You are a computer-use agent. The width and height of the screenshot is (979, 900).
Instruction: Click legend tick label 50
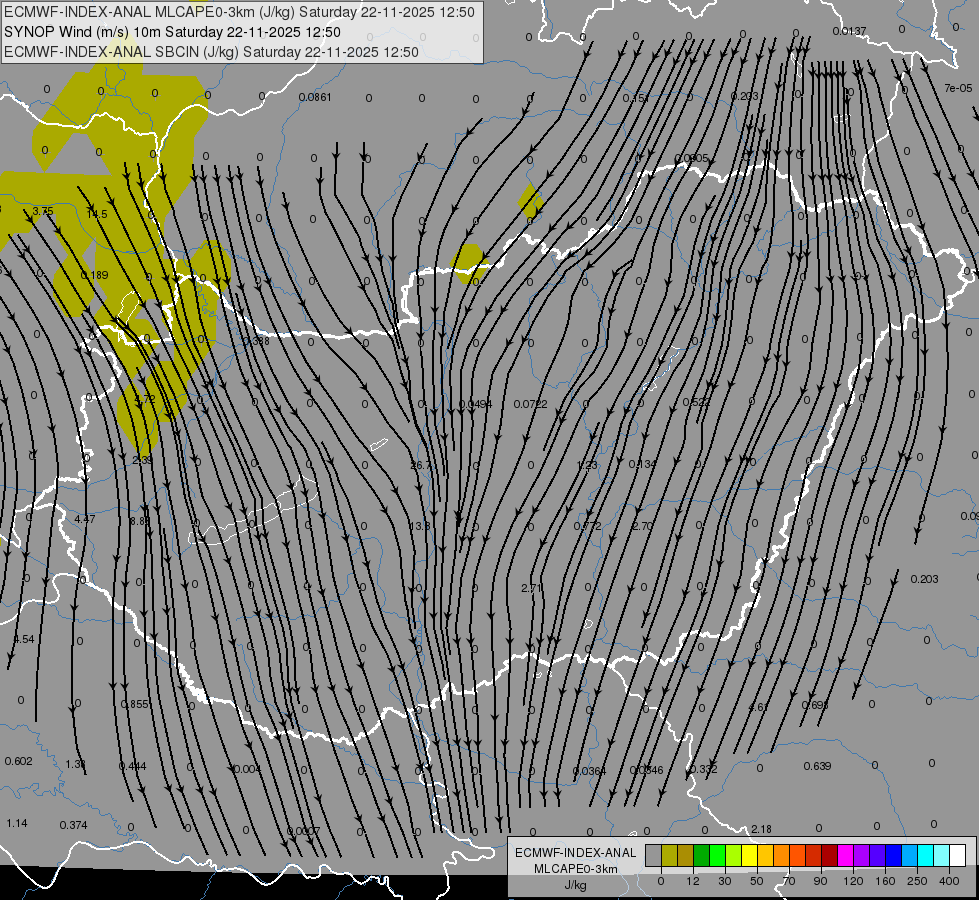tap(756, 881)
